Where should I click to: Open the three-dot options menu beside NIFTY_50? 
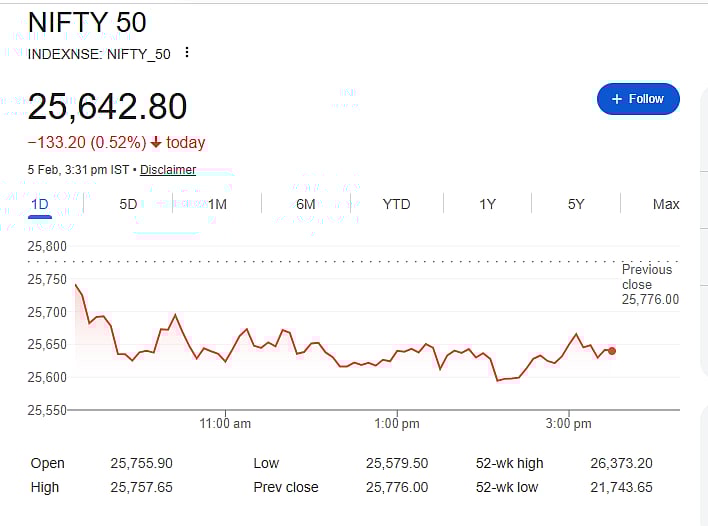[x=187, y=53]
